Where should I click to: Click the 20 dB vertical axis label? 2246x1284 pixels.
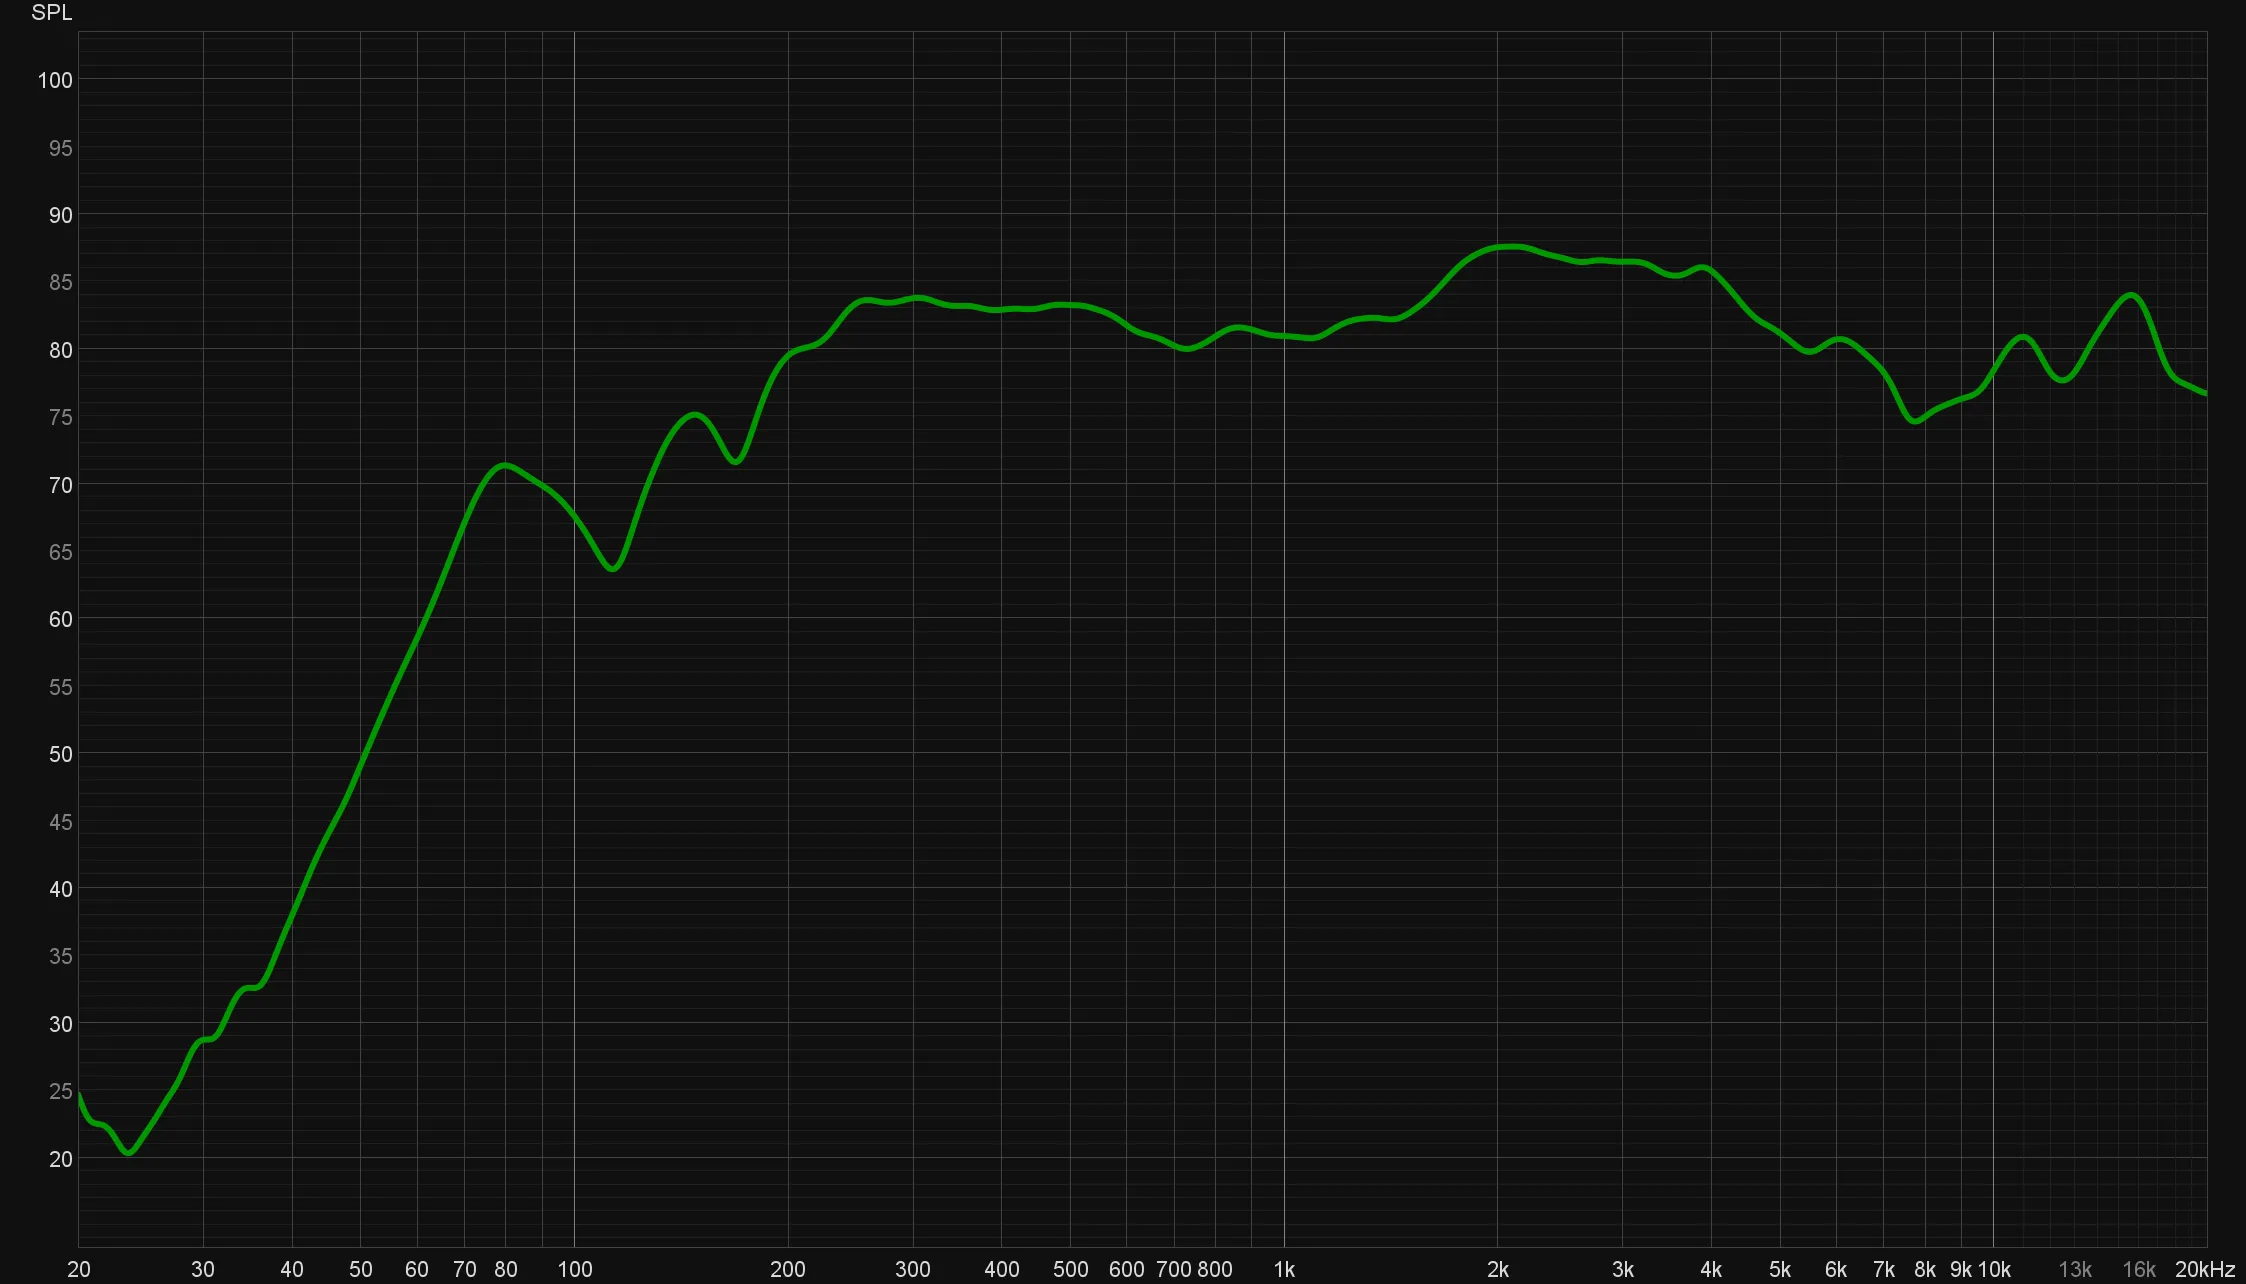60,1159
